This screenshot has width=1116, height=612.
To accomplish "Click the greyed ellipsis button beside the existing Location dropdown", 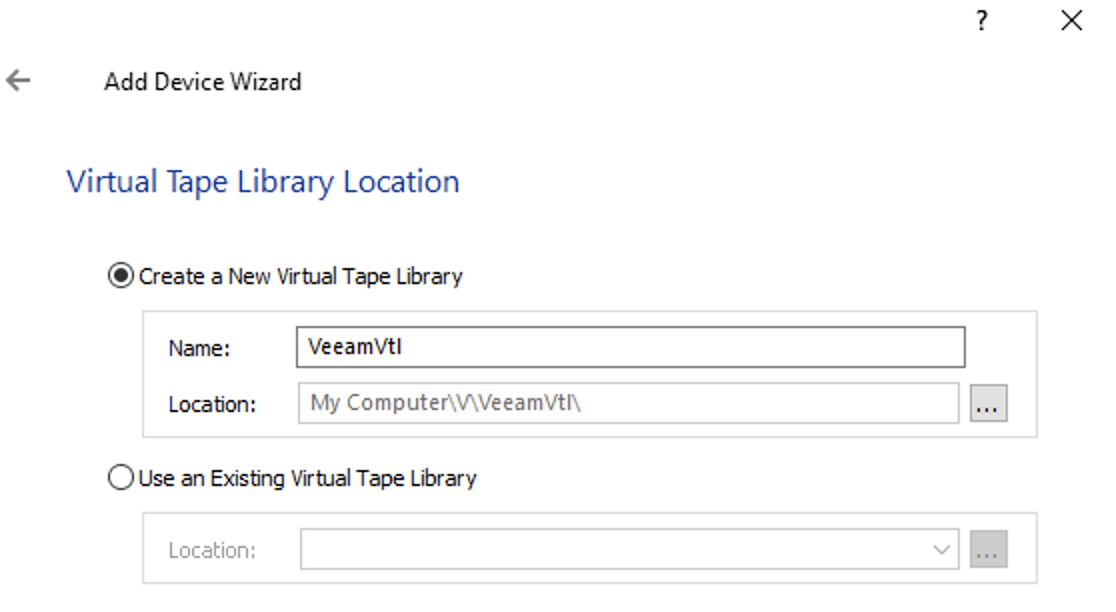I will click(989, 549).
